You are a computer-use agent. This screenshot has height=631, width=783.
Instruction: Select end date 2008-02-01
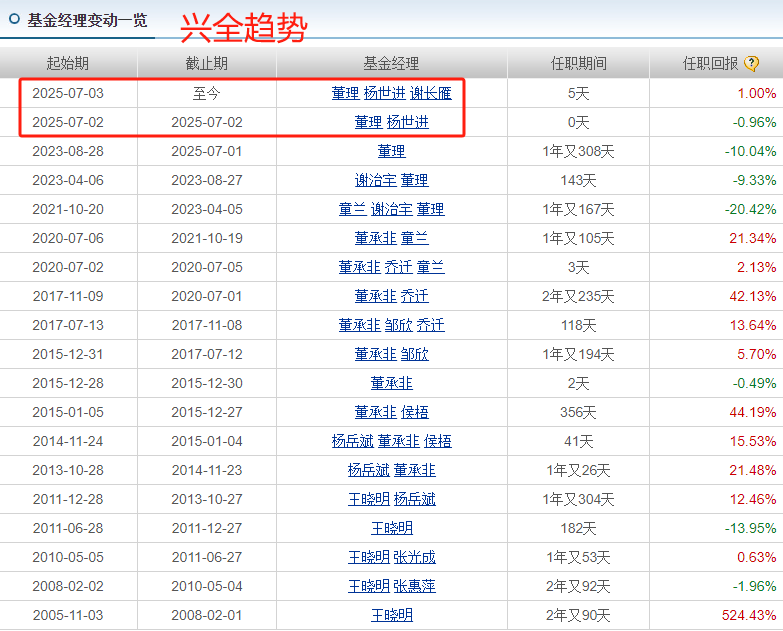[x=207, y=615]
